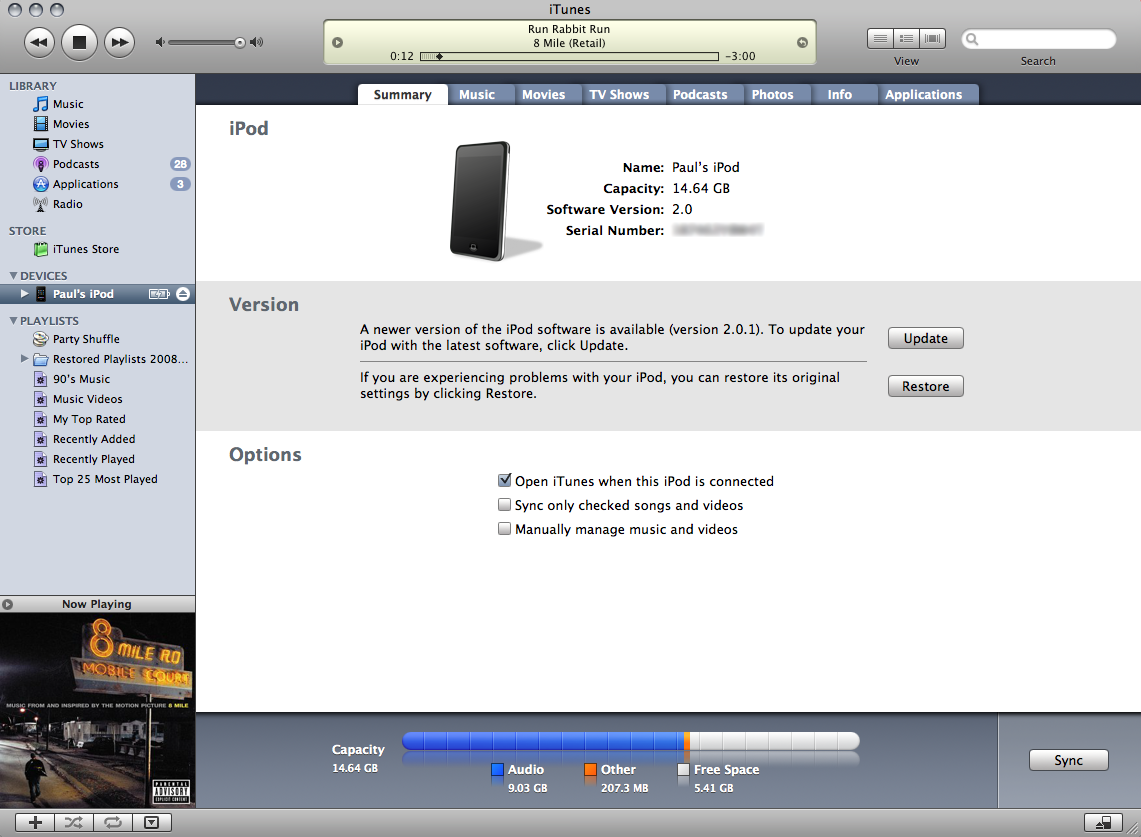Image resolution: width=1141 pixels, height=837 pixels.
Task: Switch to grouped album view
Action: click(x=907, y=39)
